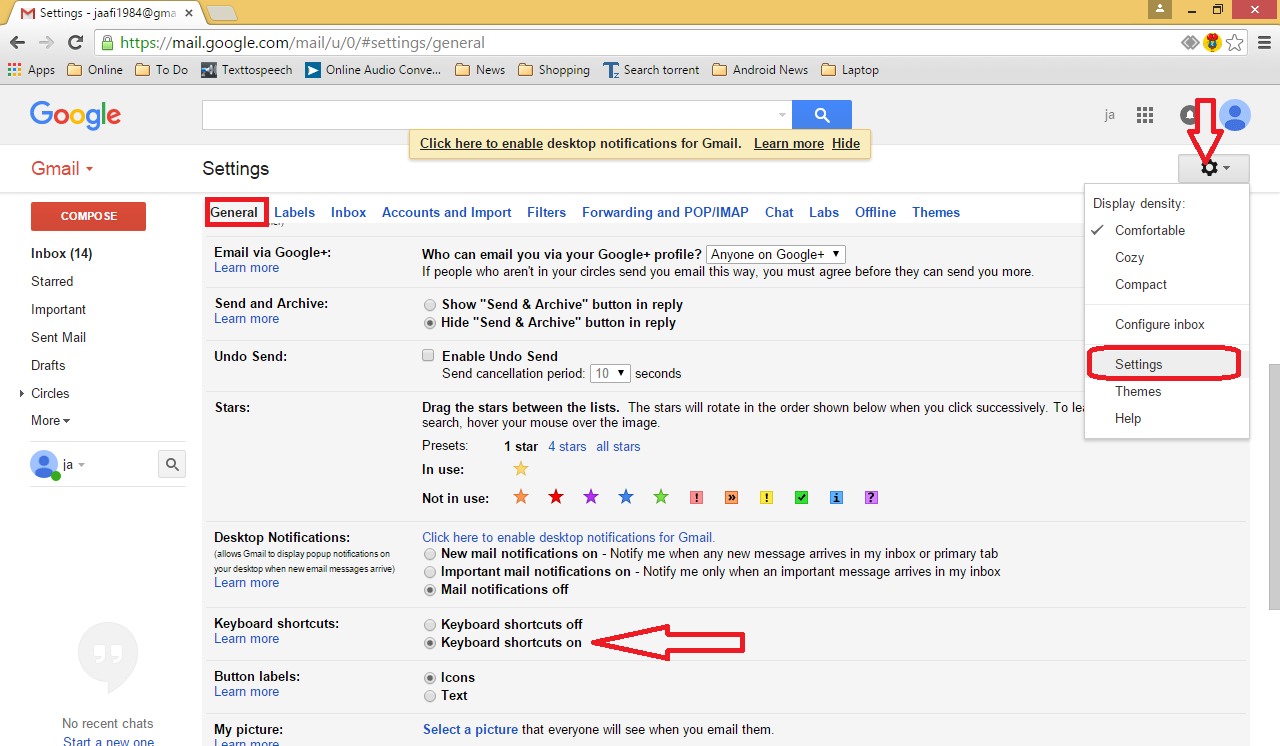
Task: Bookmark page with star icon
Action: coord(1235,43)
